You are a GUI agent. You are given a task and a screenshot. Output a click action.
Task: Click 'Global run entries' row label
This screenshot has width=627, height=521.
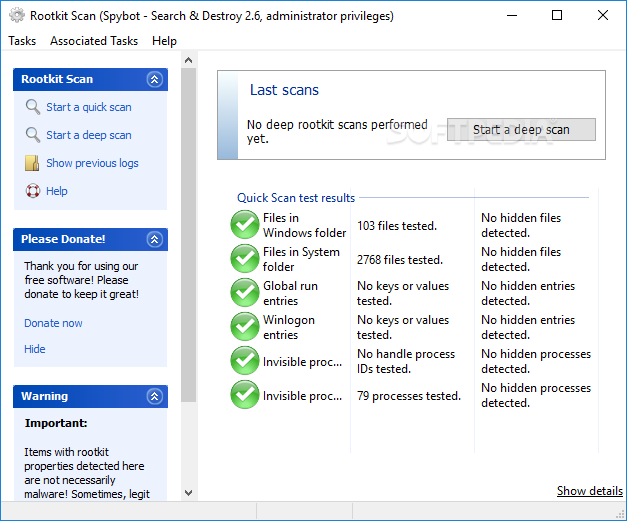[290, 293]
